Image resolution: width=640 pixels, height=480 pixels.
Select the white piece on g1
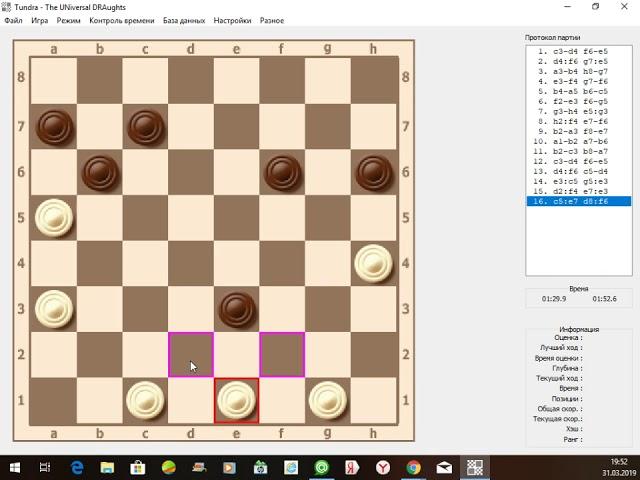coord(328,400)
